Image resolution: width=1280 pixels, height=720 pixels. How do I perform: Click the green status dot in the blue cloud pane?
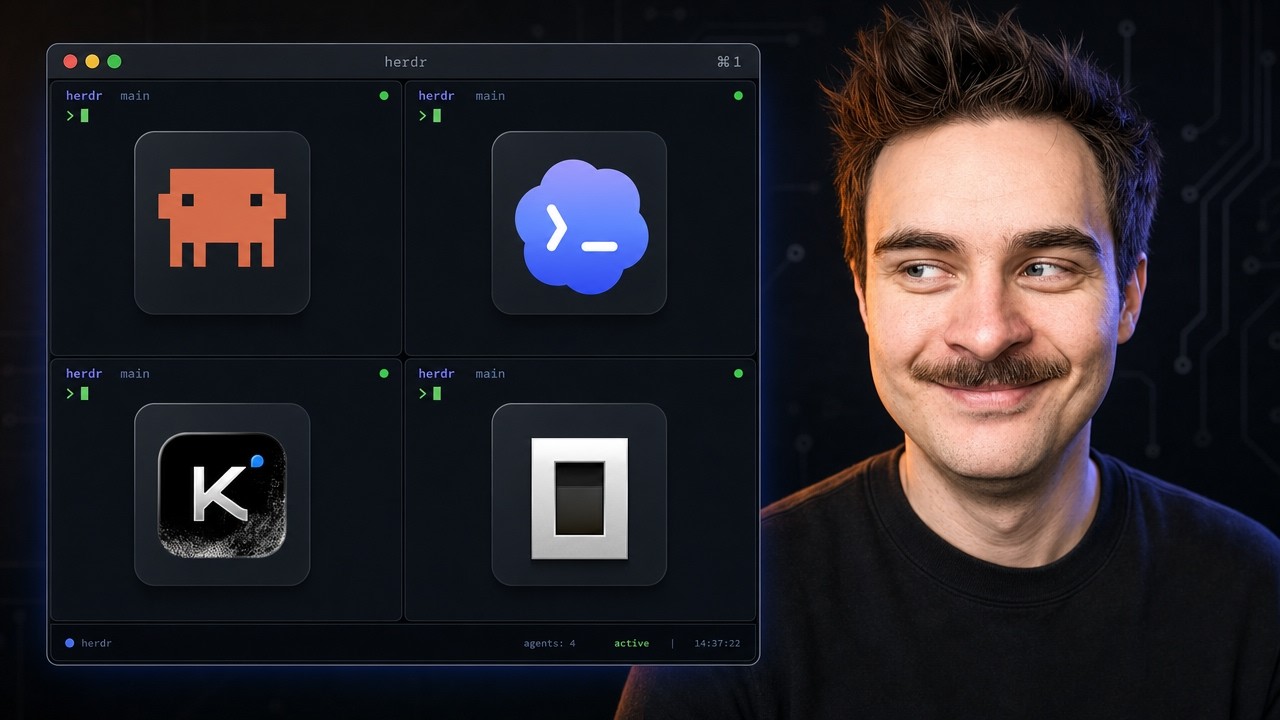pyautogui.click(x=738, y=96)
